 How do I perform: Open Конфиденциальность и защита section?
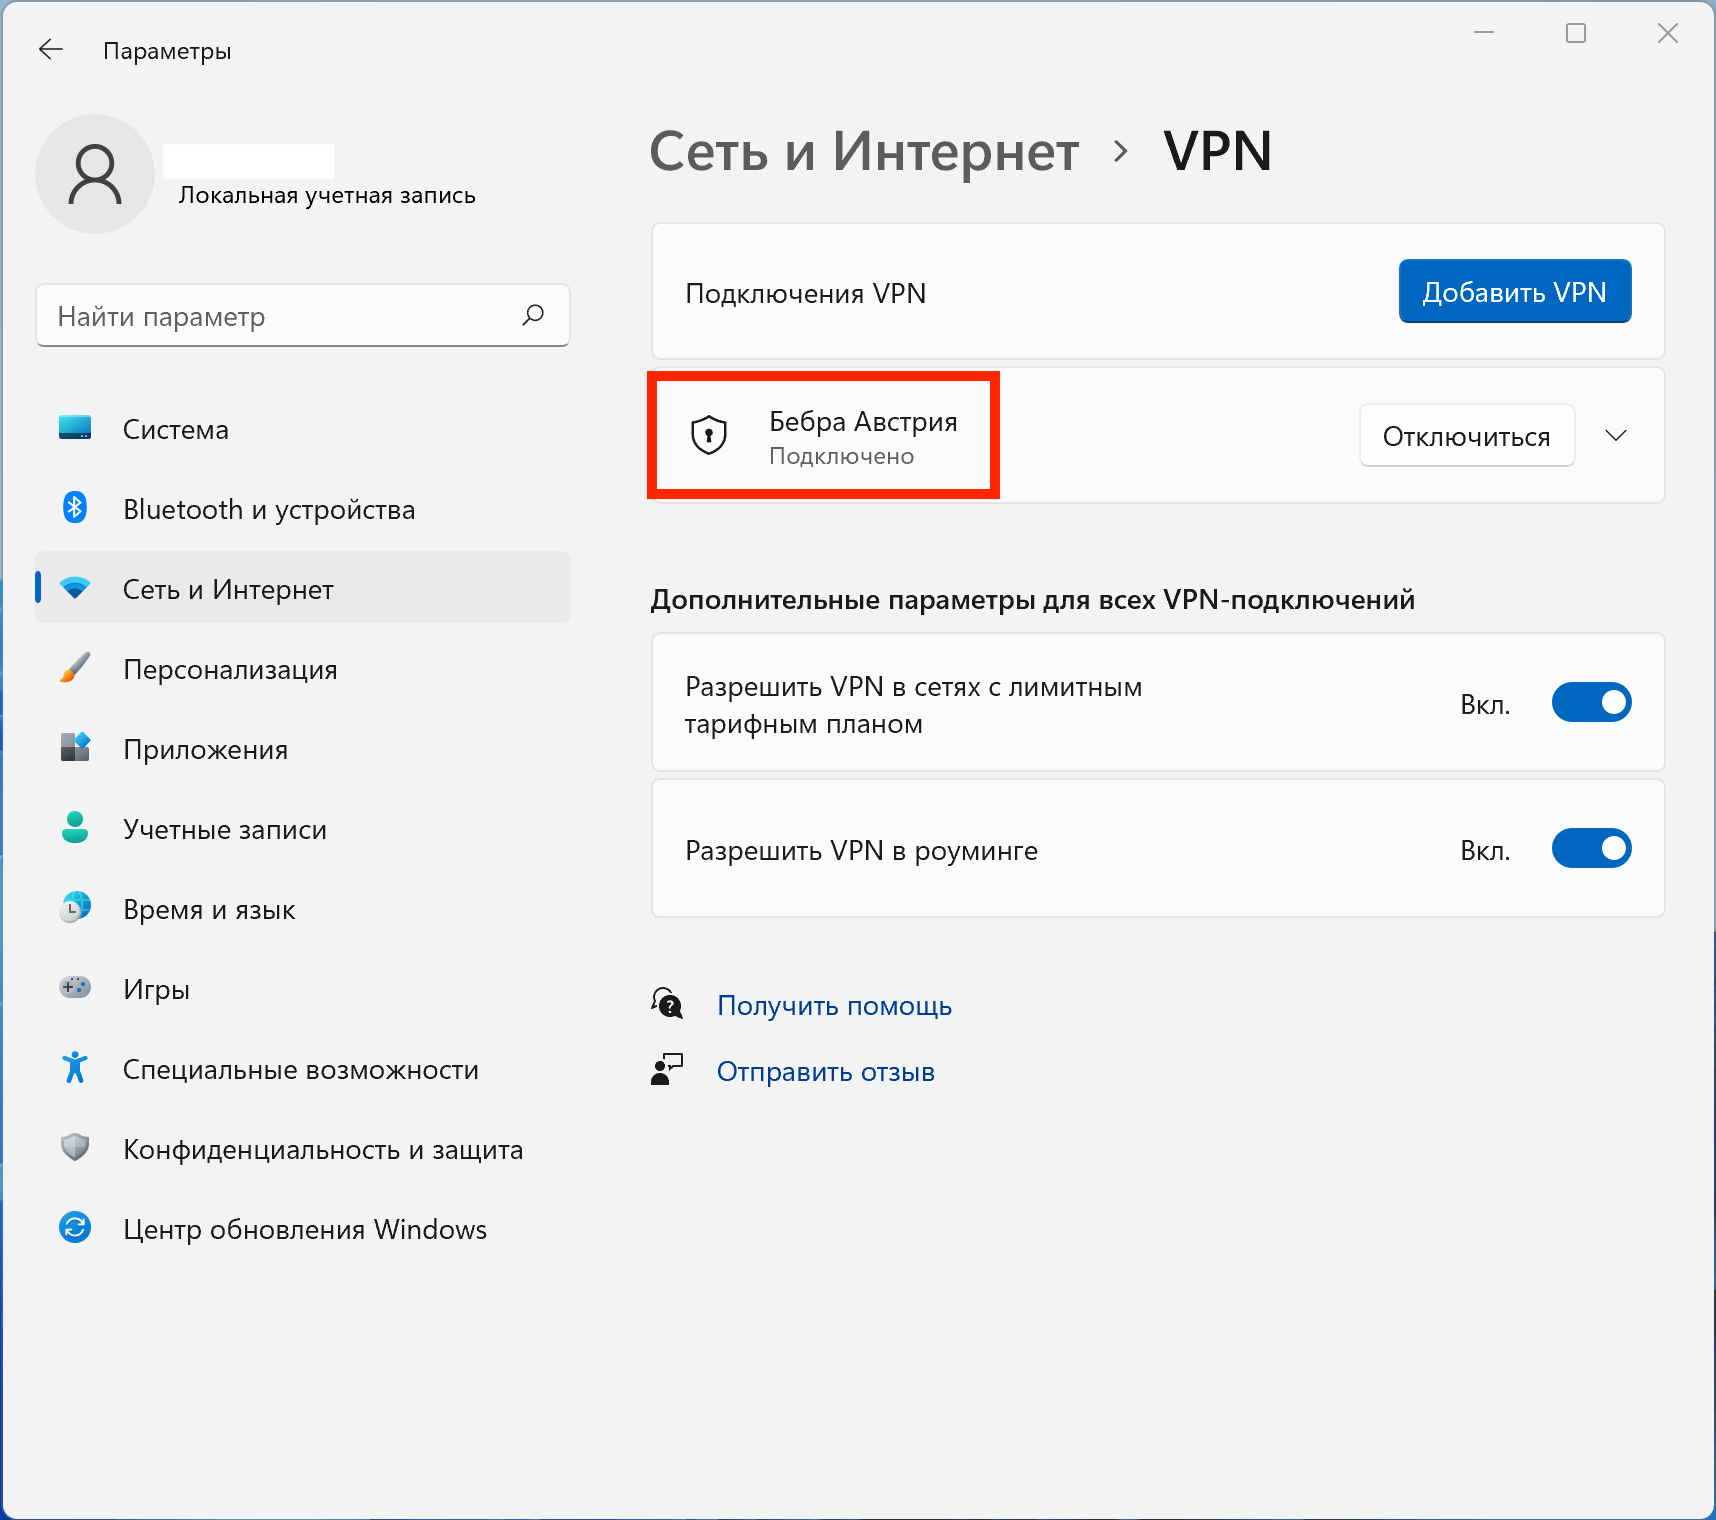[x=322, y=1150]
